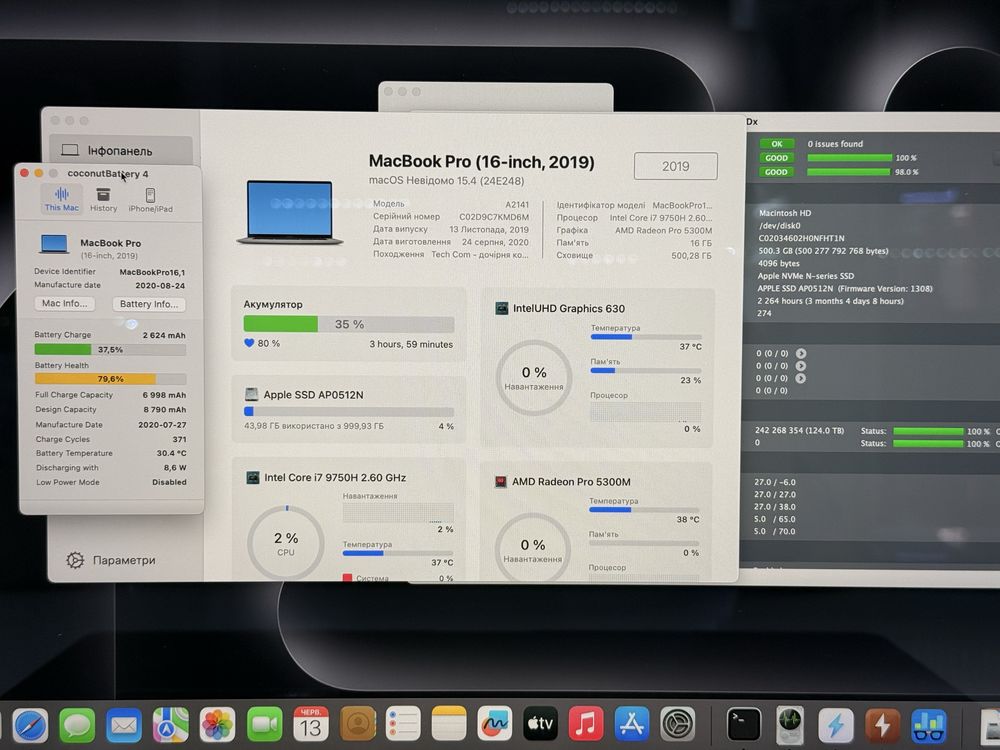Expand second 0 (0 / 0) arrow in DriveDx
Image resolution: width=1000 pixels, height=750 pixels.
click(801, 365)
